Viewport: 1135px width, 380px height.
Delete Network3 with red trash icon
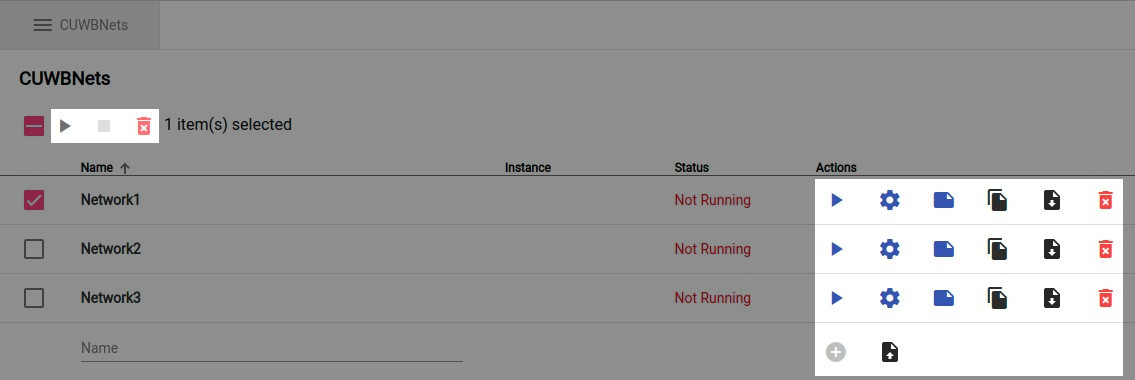1105,298
